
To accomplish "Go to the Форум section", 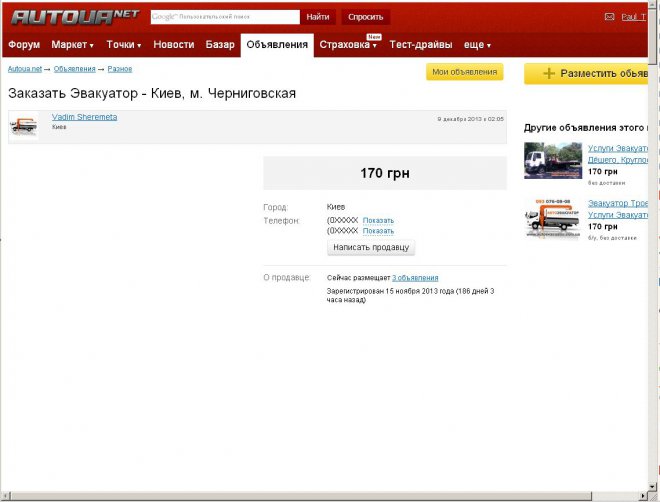I will coord(24,45).
